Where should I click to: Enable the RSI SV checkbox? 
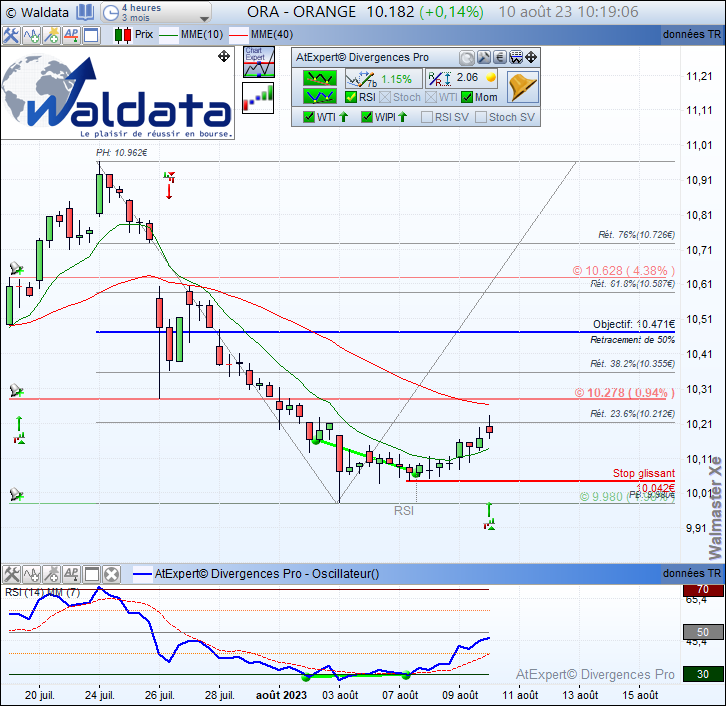click(x=427, y=117)
